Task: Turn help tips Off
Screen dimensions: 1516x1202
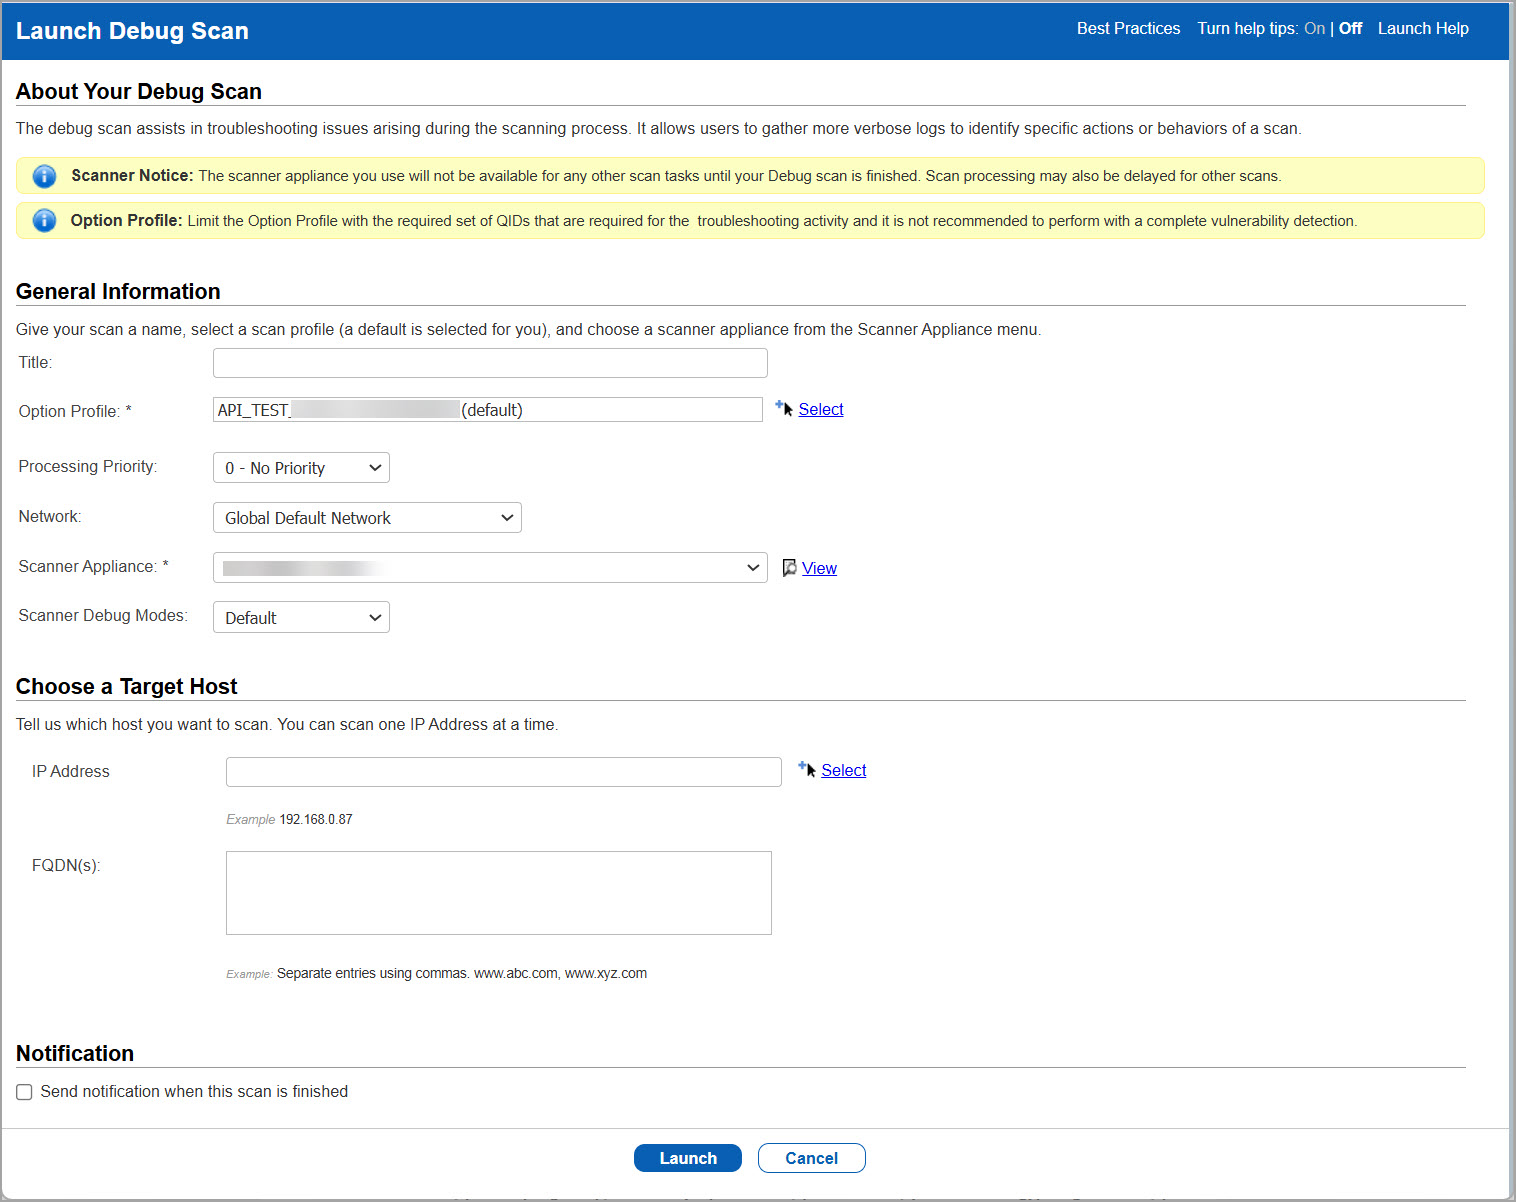Action: pos(1350,29)
